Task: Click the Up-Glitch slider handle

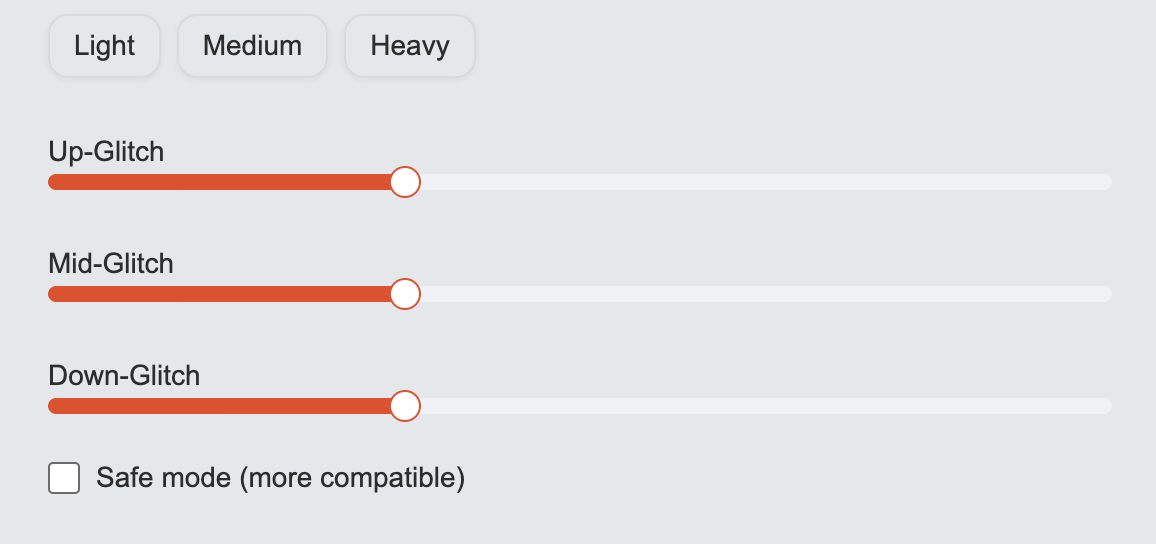Action: [404, 182]
